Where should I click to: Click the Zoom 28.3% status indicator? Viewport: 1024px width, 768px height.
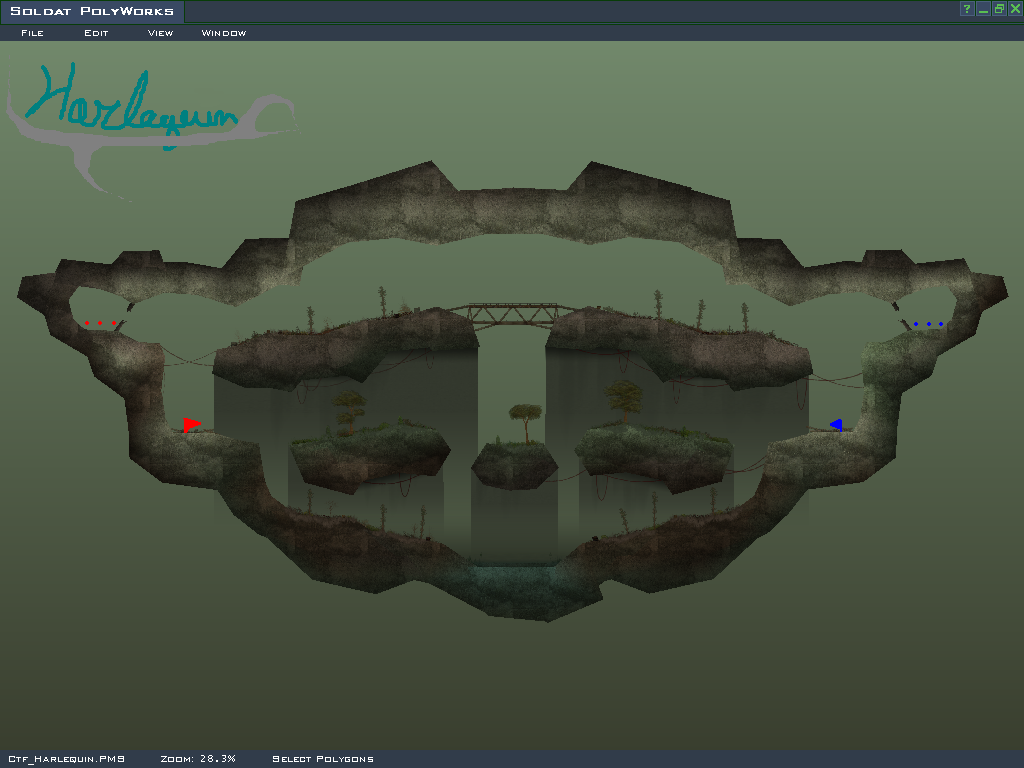point(198,759)
